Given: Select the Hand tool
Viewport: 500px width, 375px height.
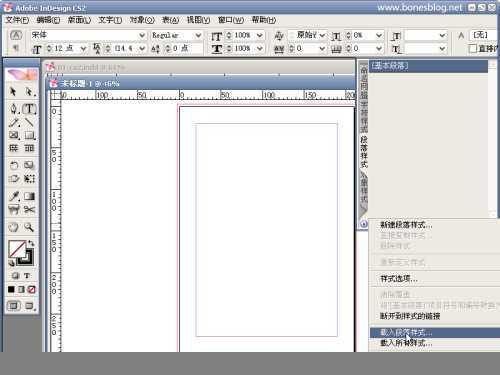Looking at the screenshot, I should (x=13, y=227).
